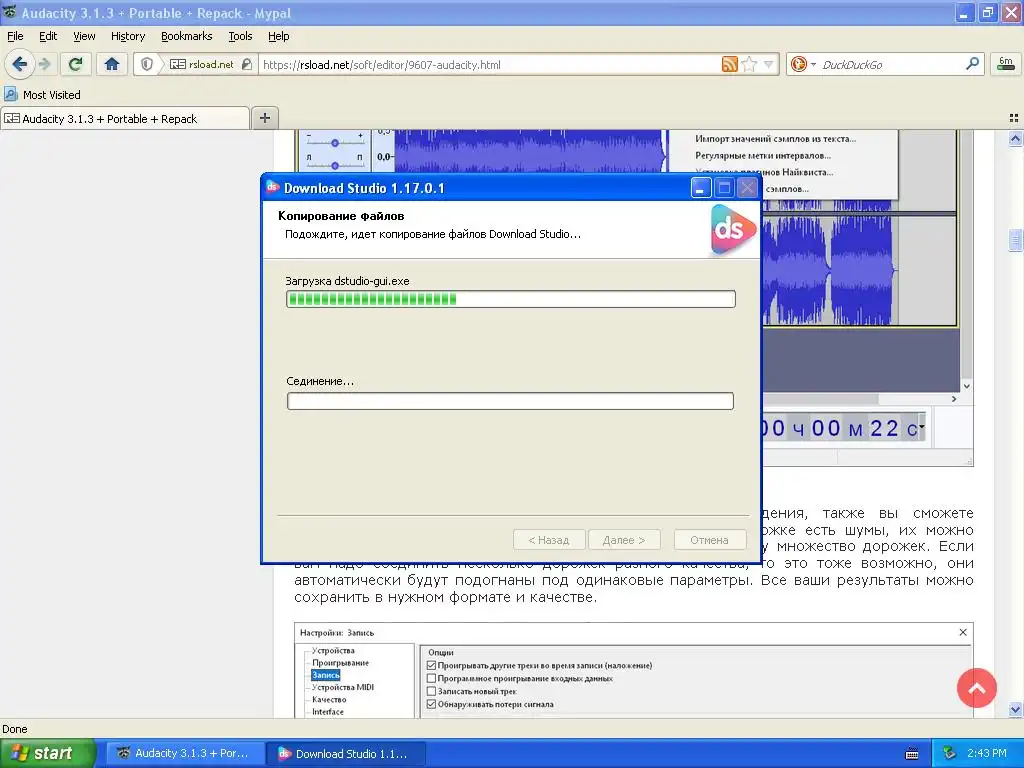Open the browser Home icon
The height and width of the screenshot is (768, 1024).
click(x=112, y=64)
